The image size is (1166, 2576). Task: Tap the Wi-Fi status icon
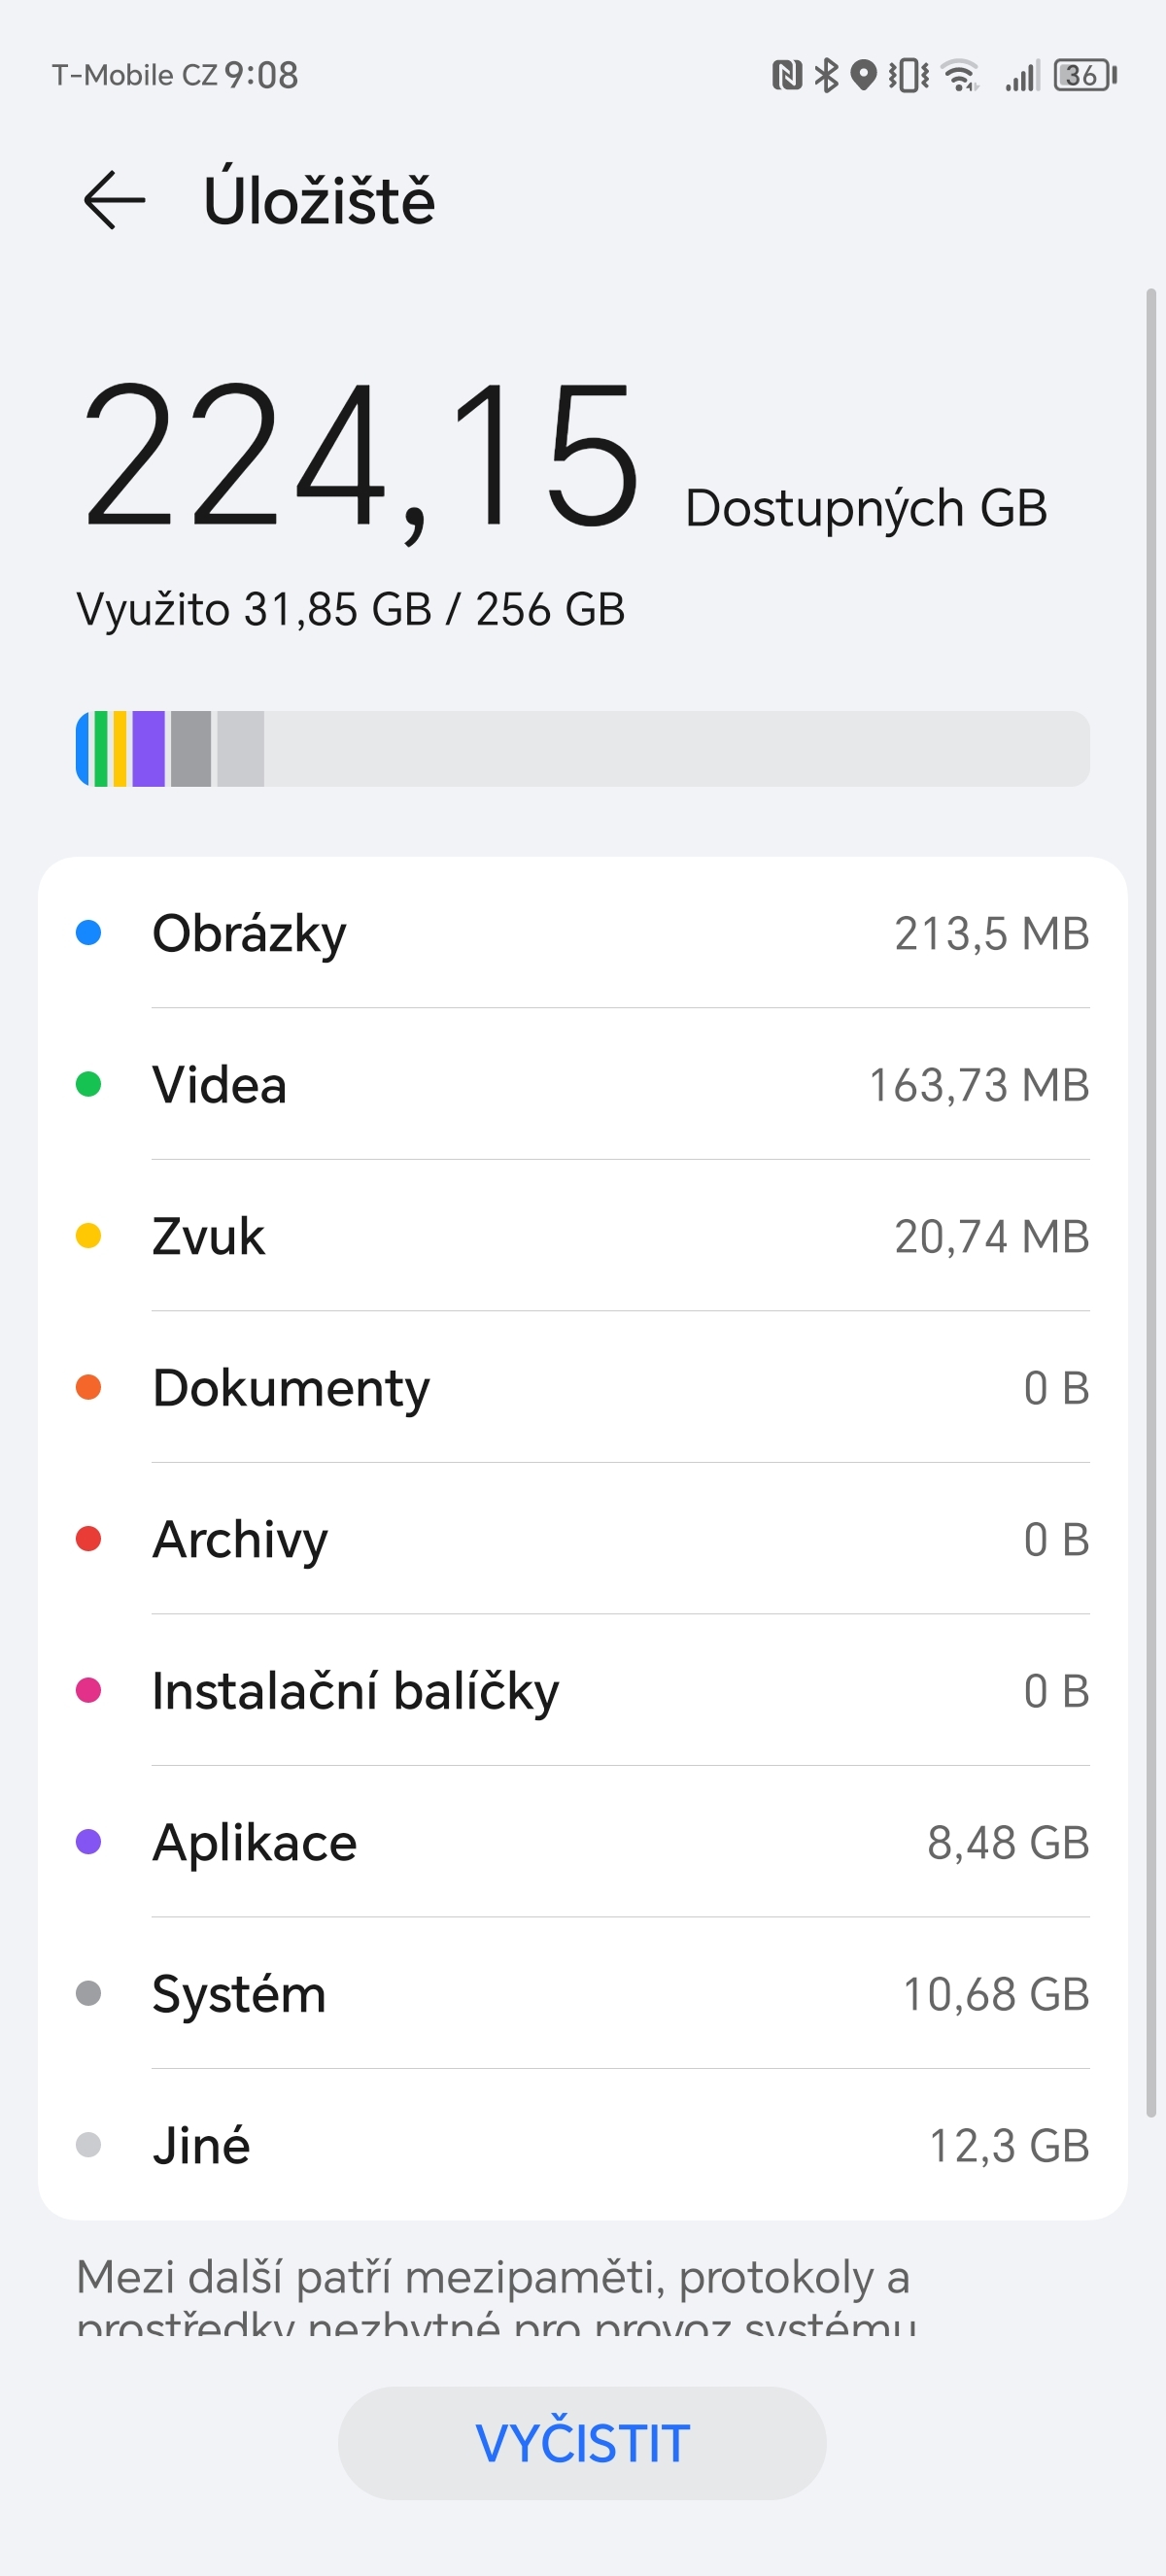pos(961,75)
